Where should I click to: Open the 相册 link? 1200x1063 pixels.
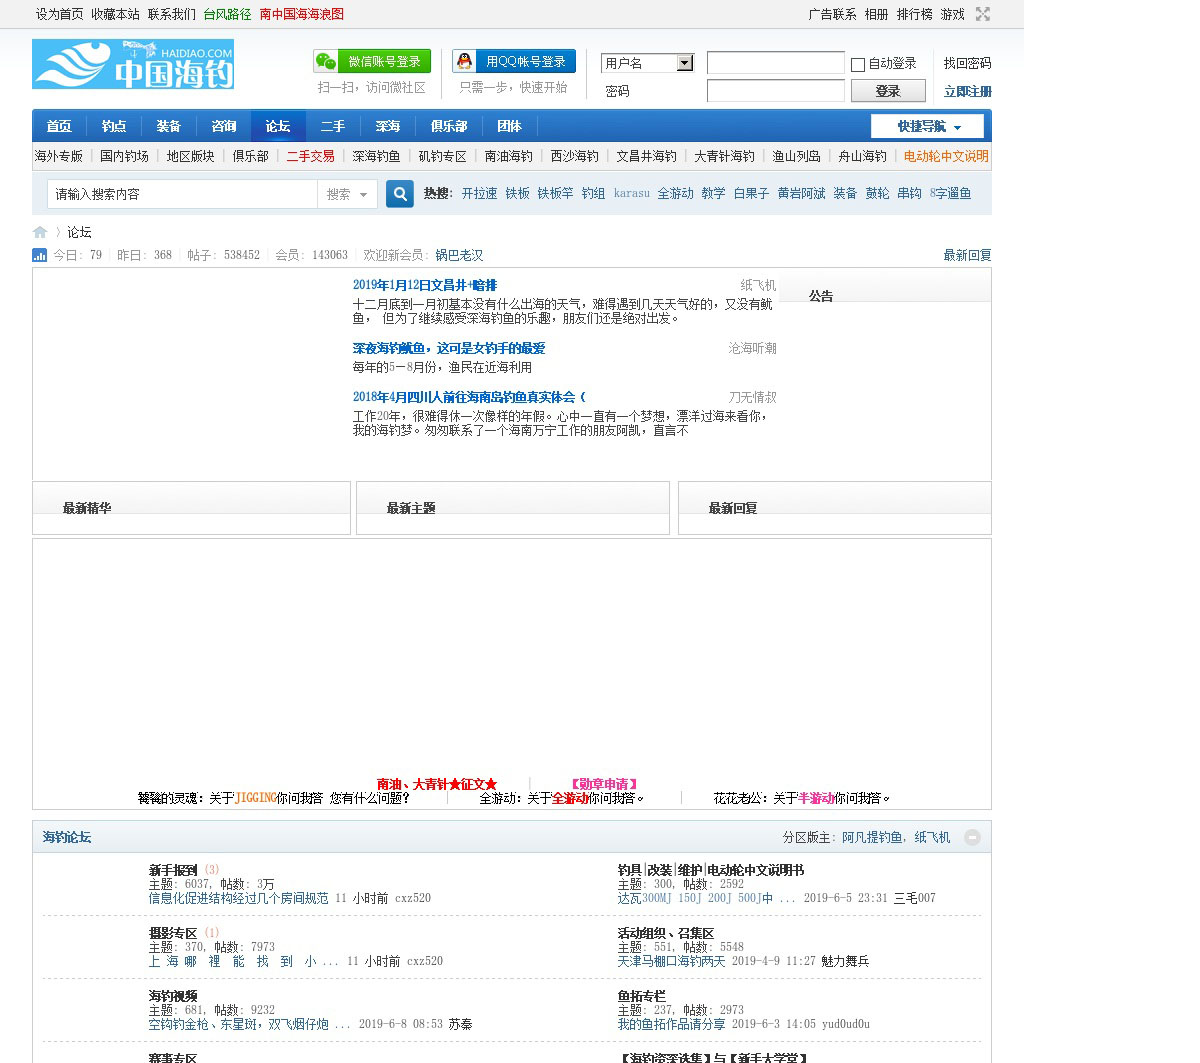pos(876,14)
